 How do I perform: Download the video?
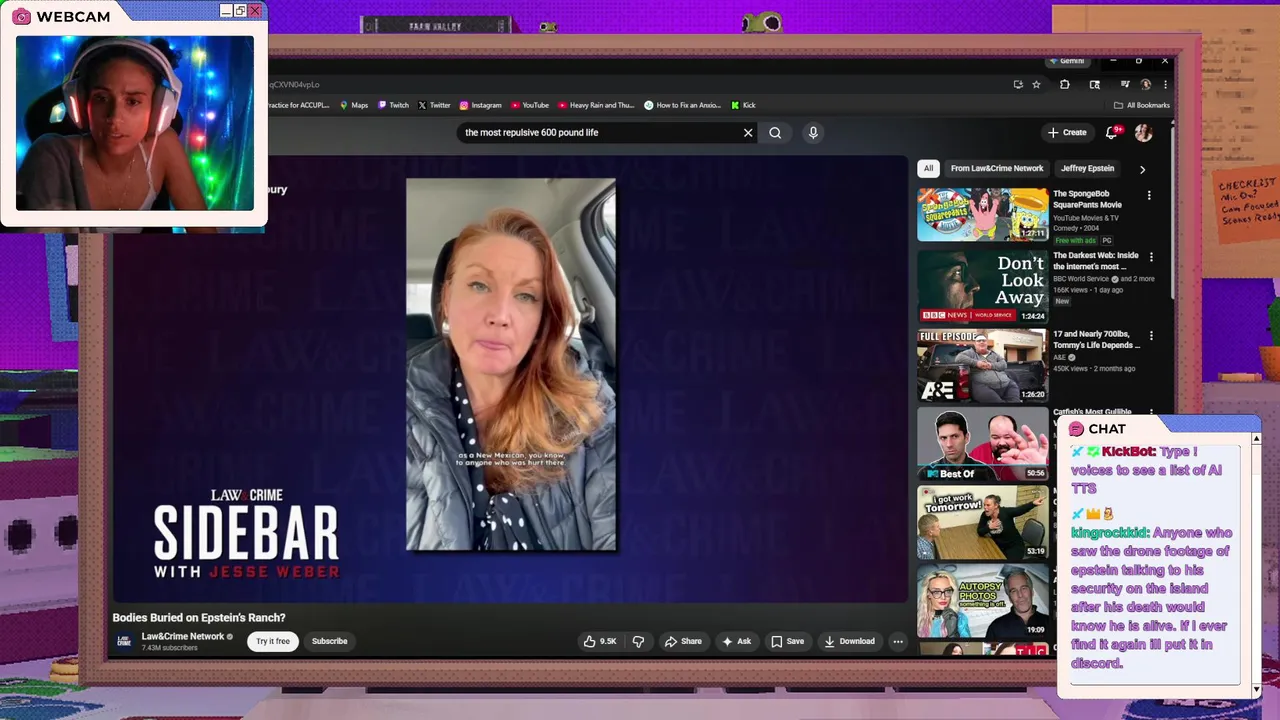(x=849, y=641)
